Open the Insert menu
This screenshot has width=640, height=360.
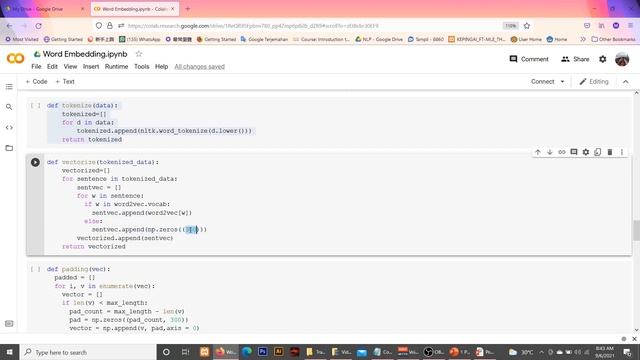click(x=91, y=67)
